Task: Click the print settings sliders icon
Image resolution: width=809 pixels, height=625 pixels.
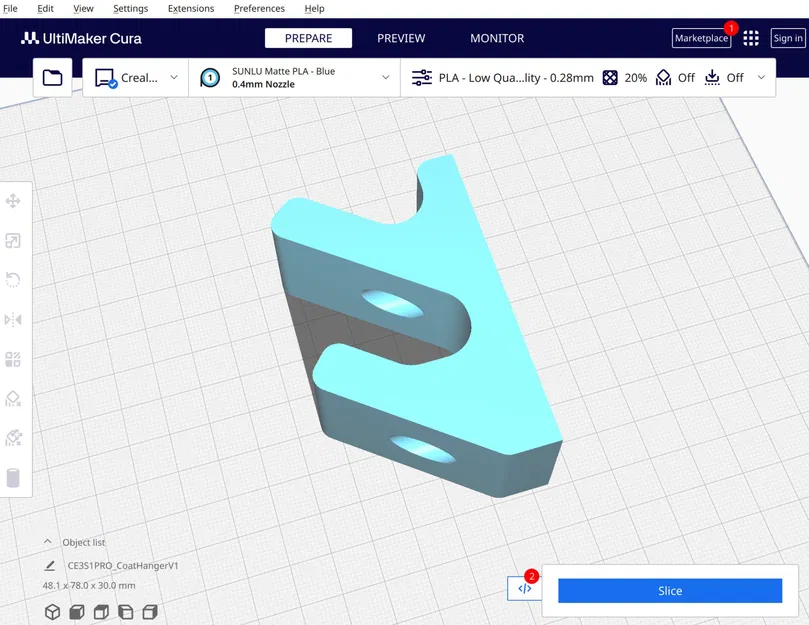Action: (422, 78)
